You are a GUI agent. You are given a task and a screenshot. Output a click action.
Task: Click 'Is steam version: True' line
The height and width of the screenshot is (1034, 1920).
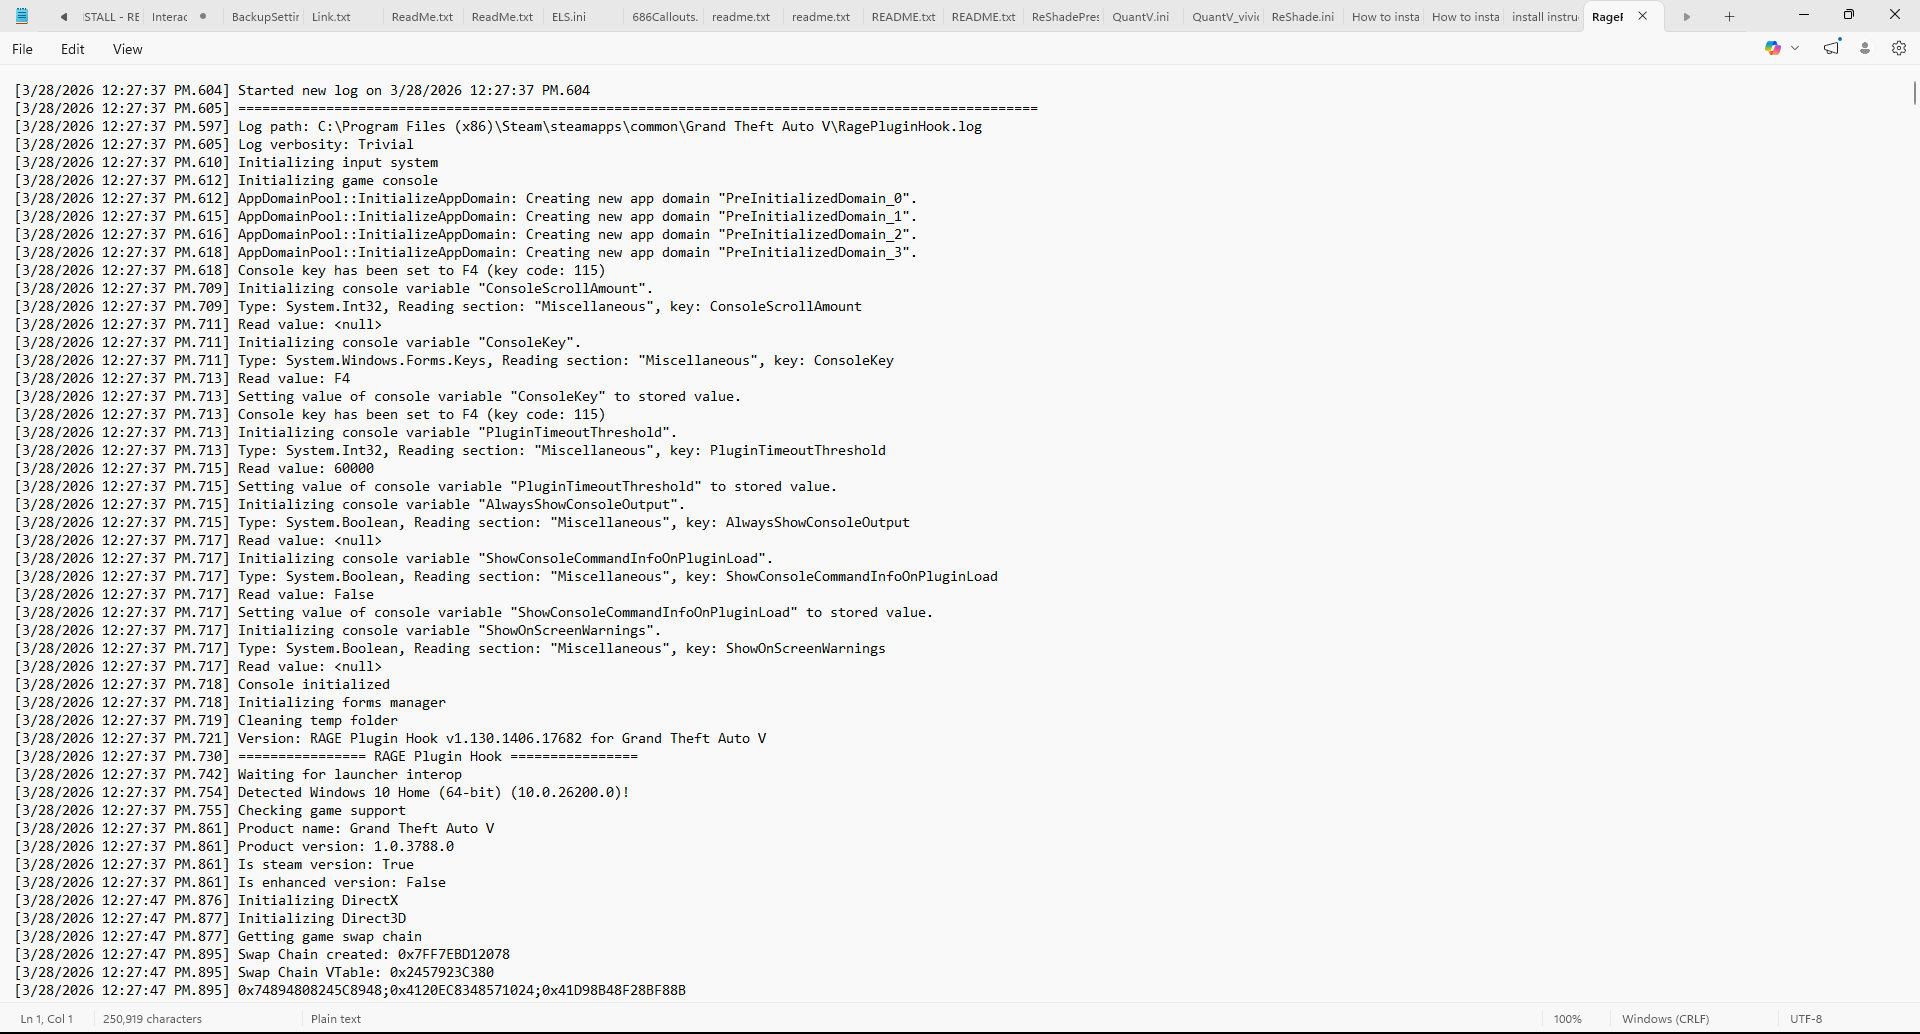pyautogui.click(x=214, y=864)
